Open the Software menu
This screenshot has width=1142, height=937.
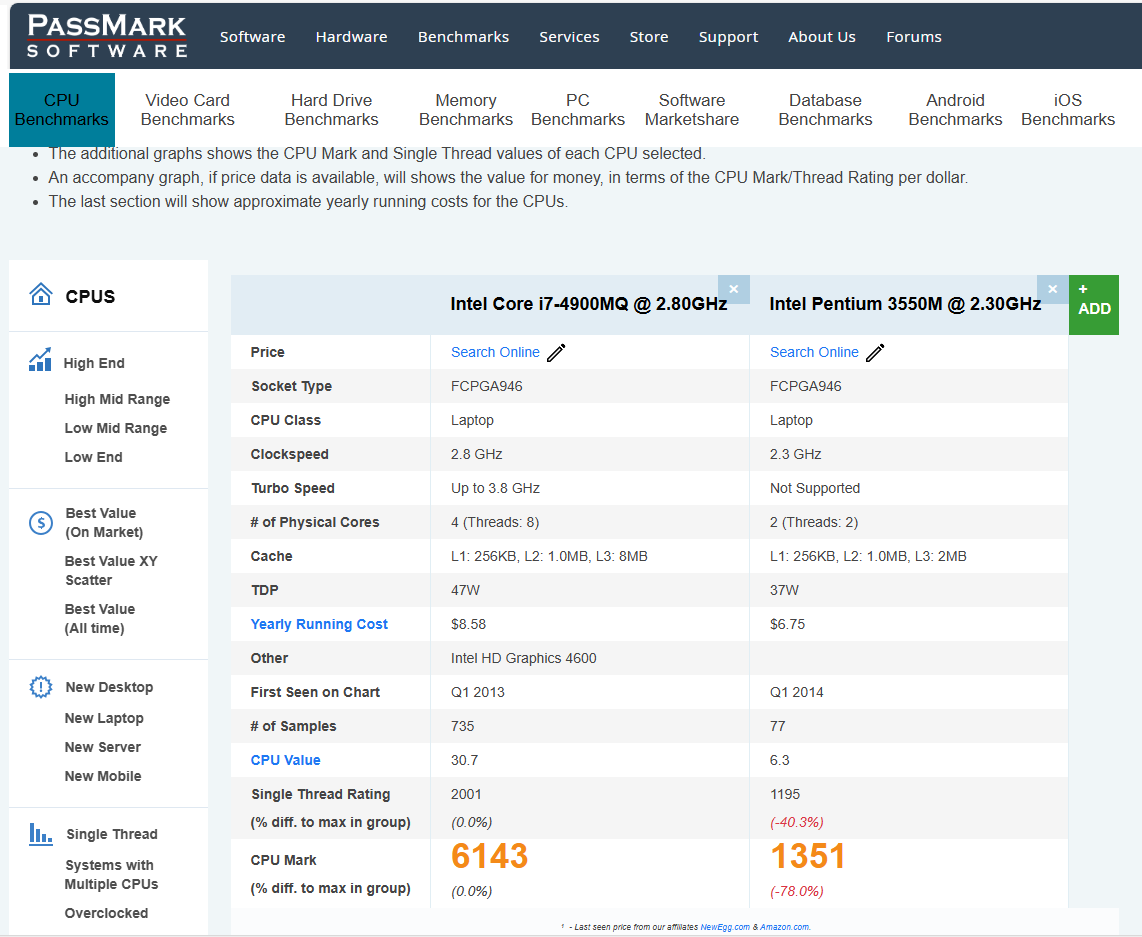click(x=253, y=37)
